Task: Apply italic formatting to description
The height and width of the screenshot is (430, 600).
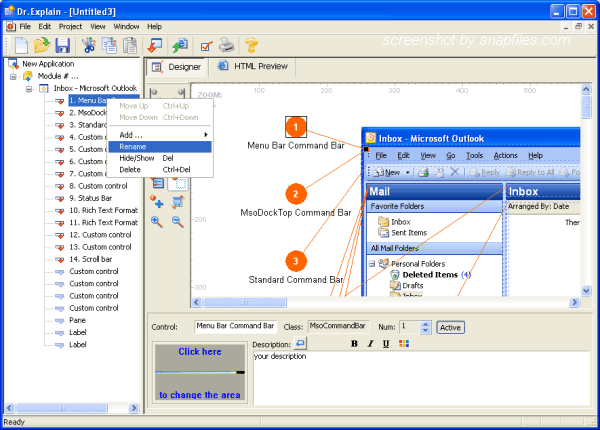Action: 370,344
